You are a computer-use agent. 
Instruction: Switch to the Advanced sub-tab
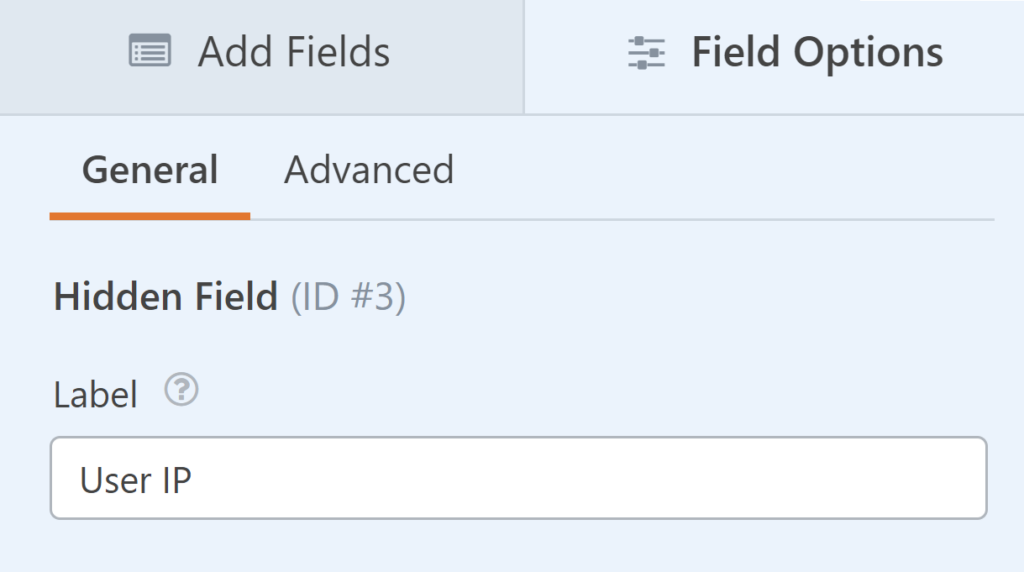click(x=368, y=170)
